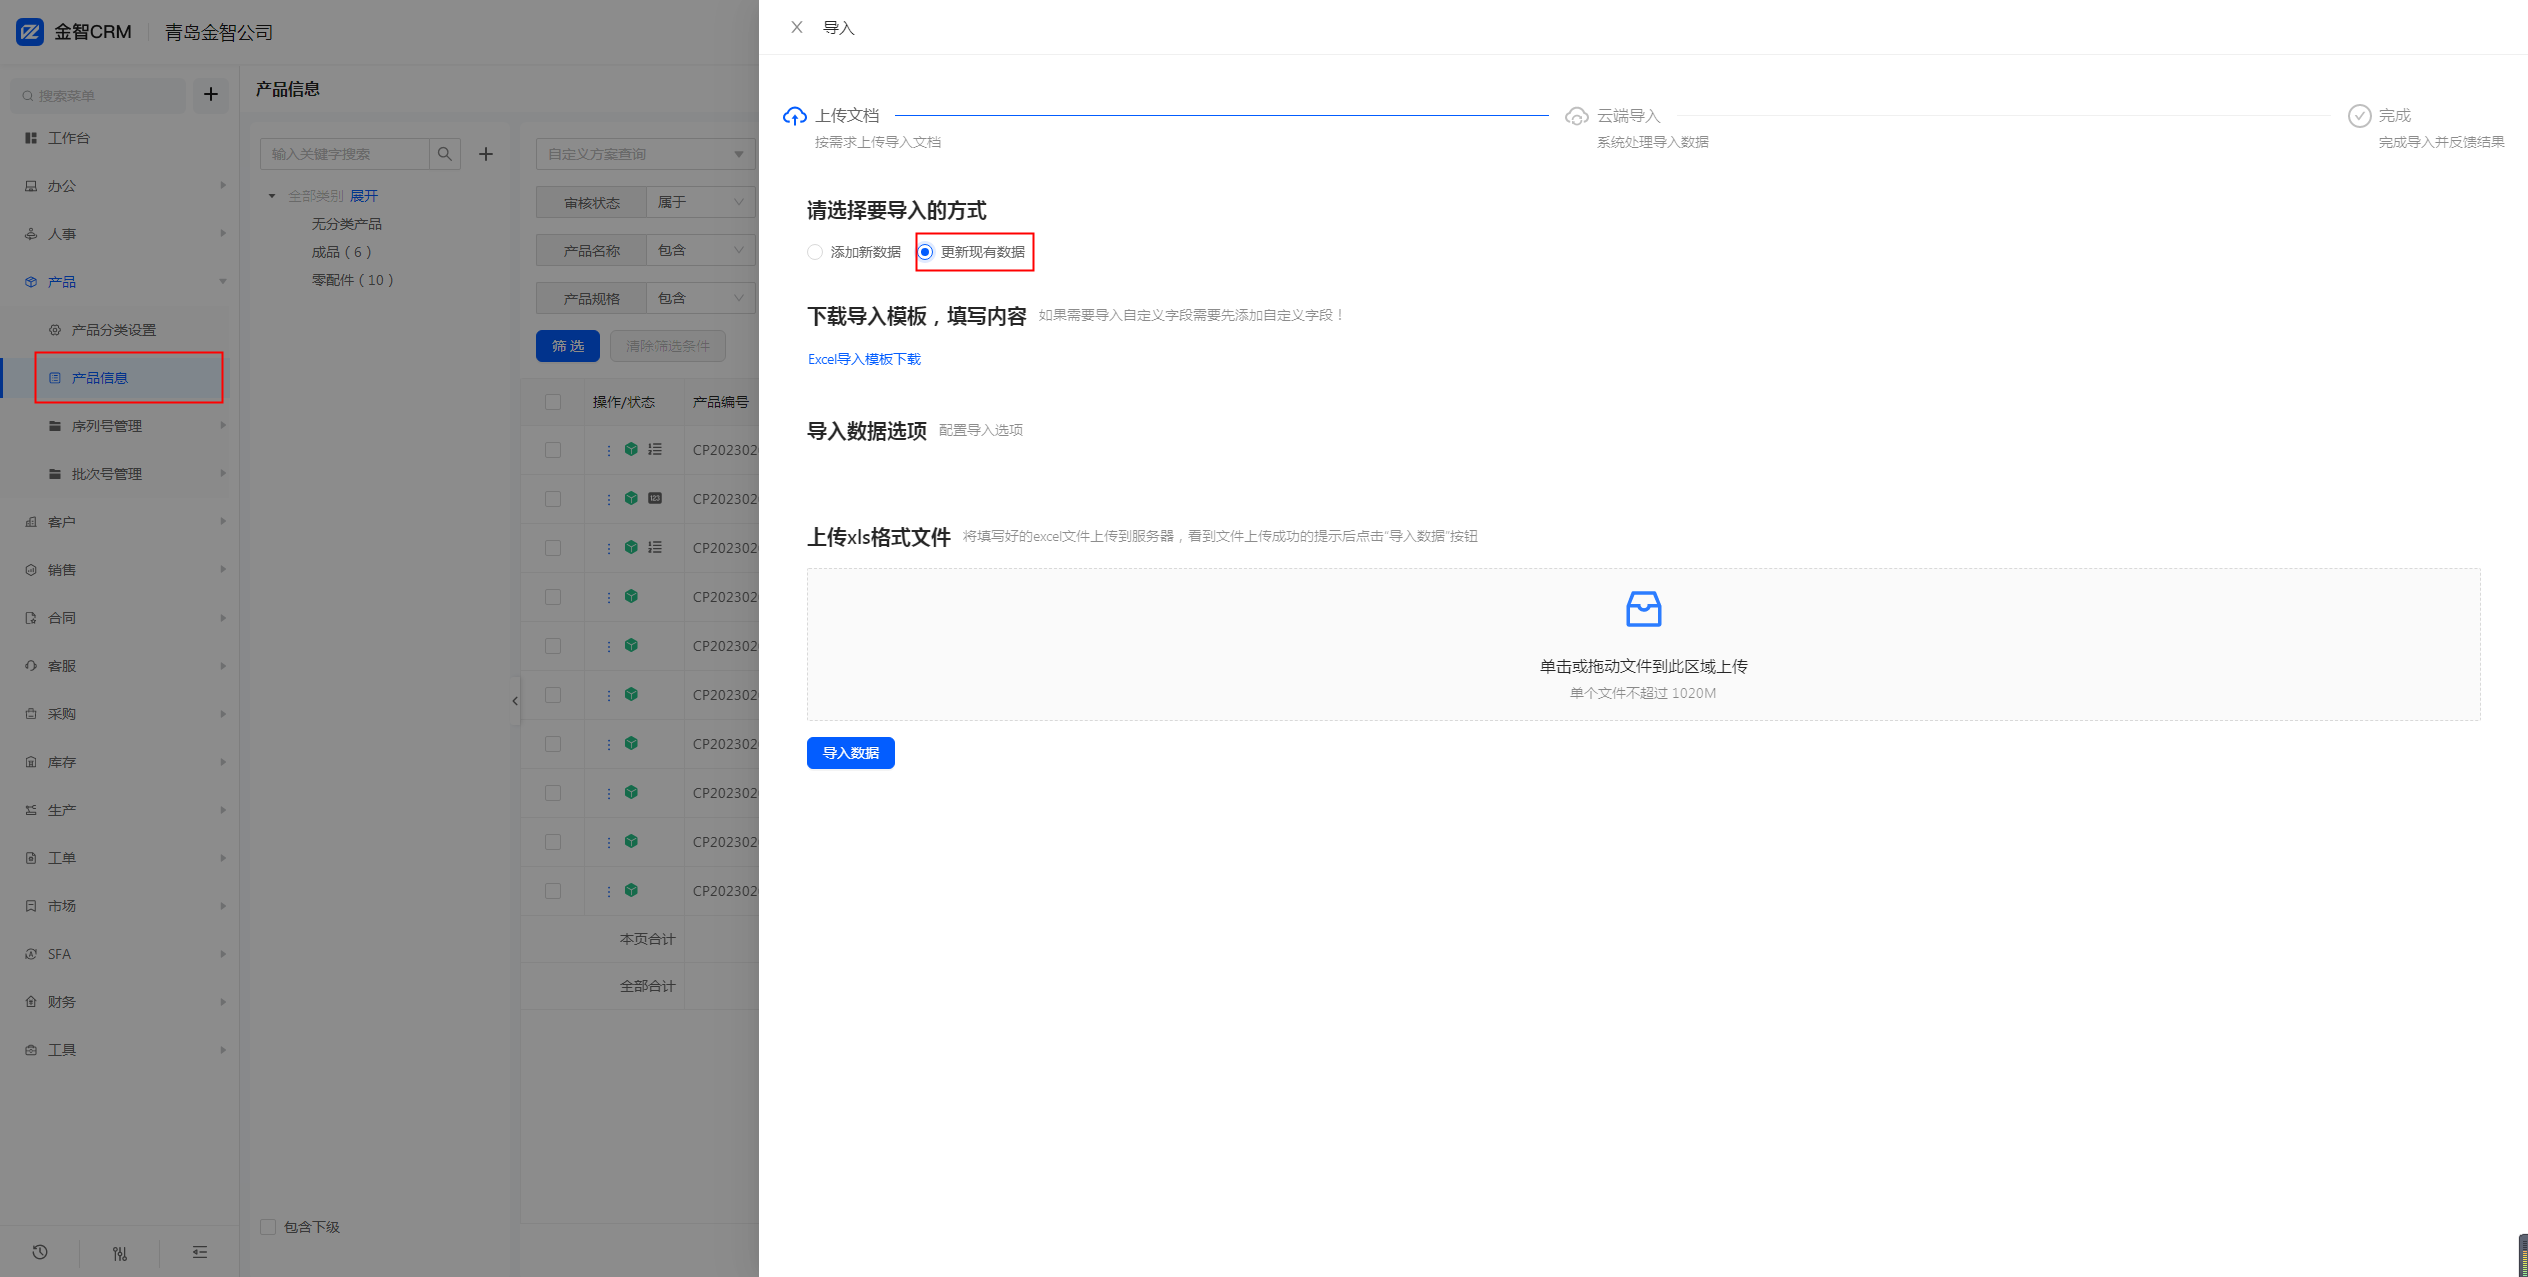Image resolution: width=2528 pixels, height=1277 pixels.
Task: Click the 123 serial icon in second row
Action: point(655,498)
